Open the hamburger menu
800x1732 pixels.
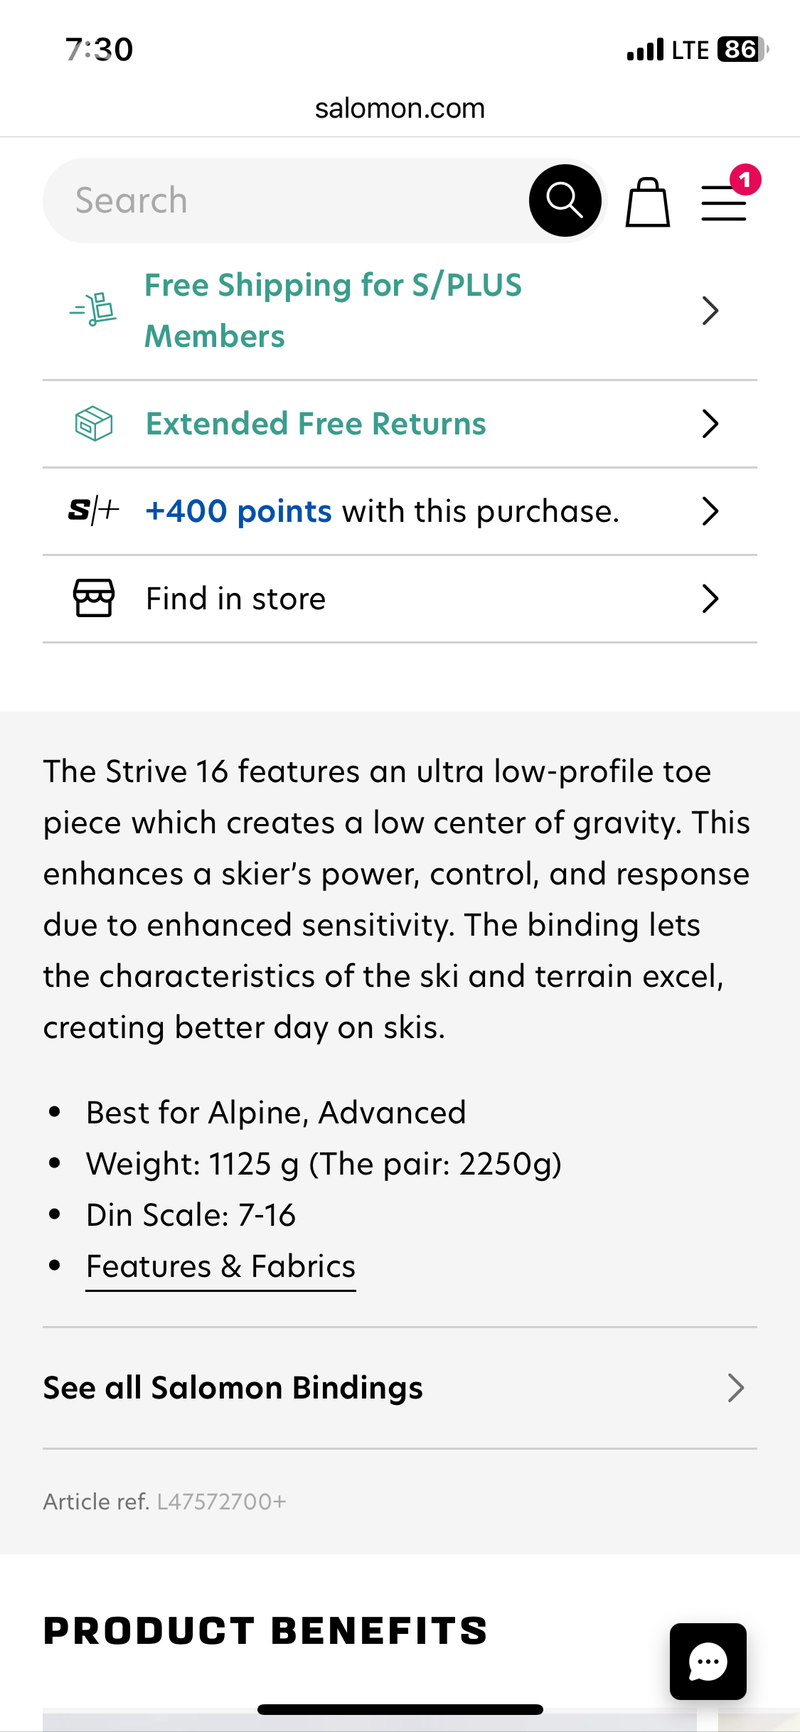point(724,202)
